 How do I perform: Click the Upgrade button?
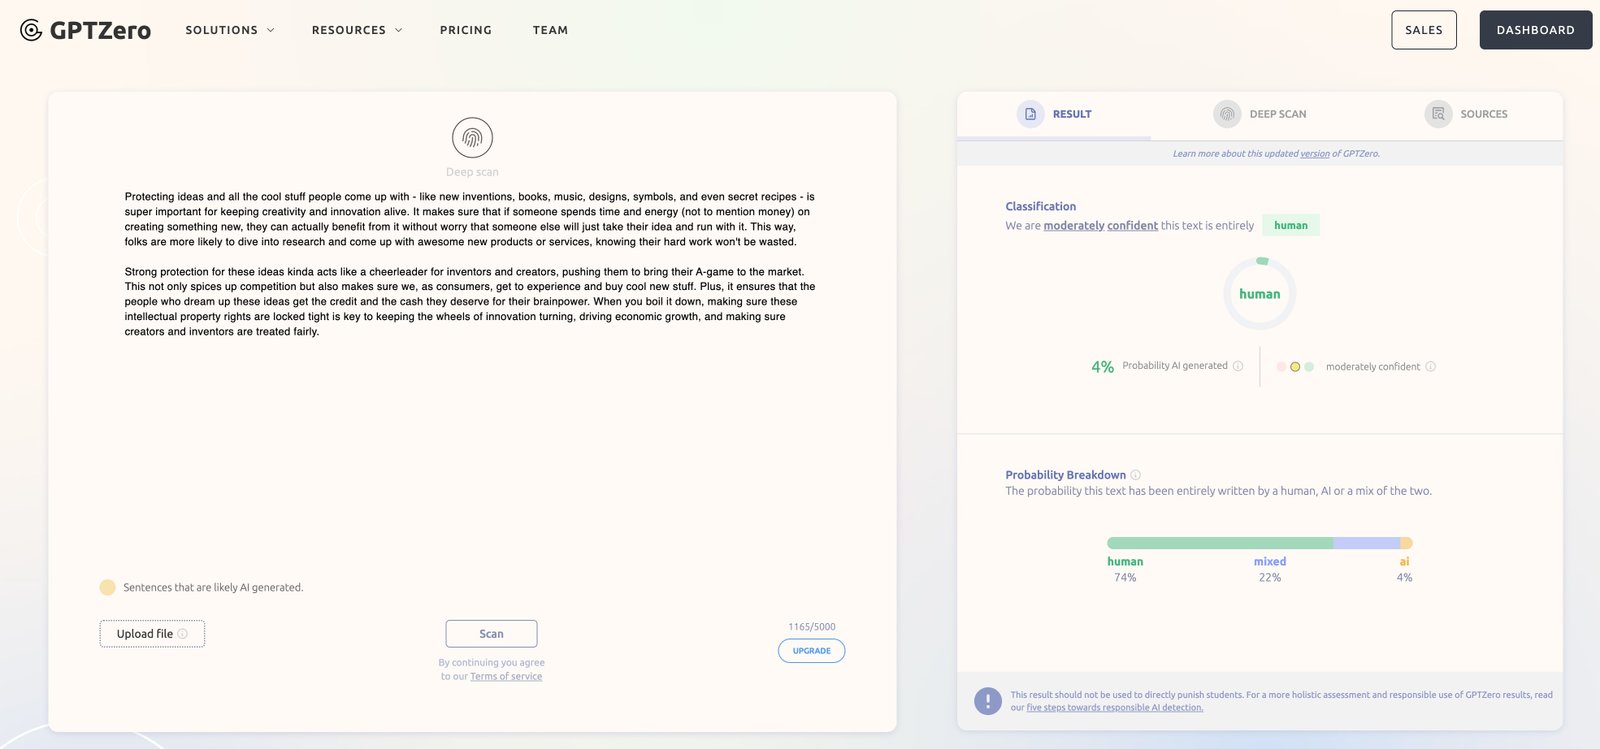(811, 651)
